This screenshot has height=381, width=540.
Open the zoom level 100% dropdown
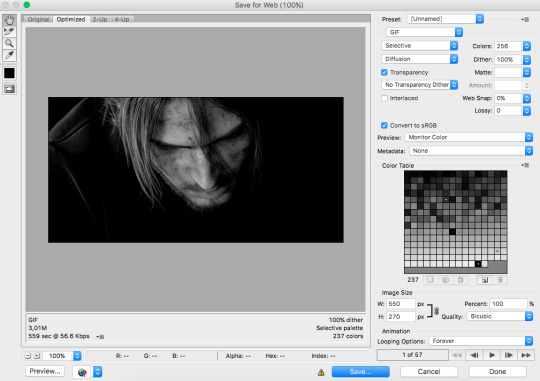[77, 356]
